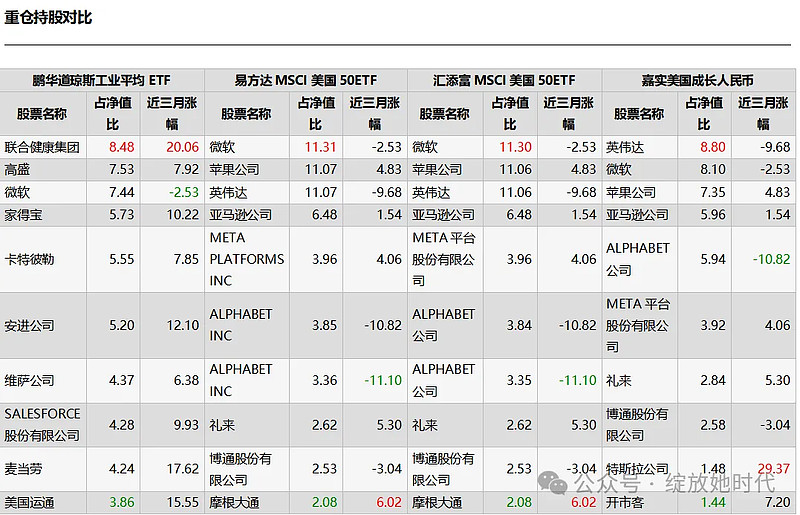Select the 嘉实美国成长人民币 header

(x=697, y=80)
